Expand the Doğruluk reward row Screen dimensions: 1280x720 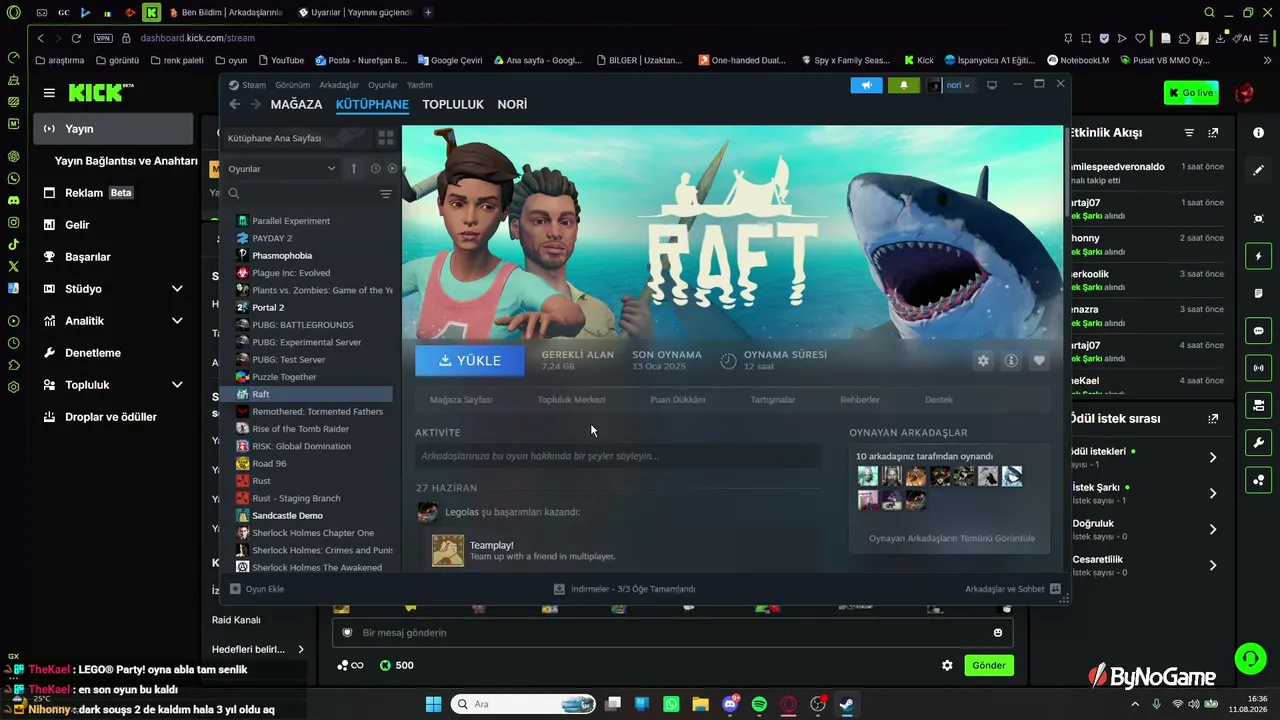click(x=1213, y=529)
